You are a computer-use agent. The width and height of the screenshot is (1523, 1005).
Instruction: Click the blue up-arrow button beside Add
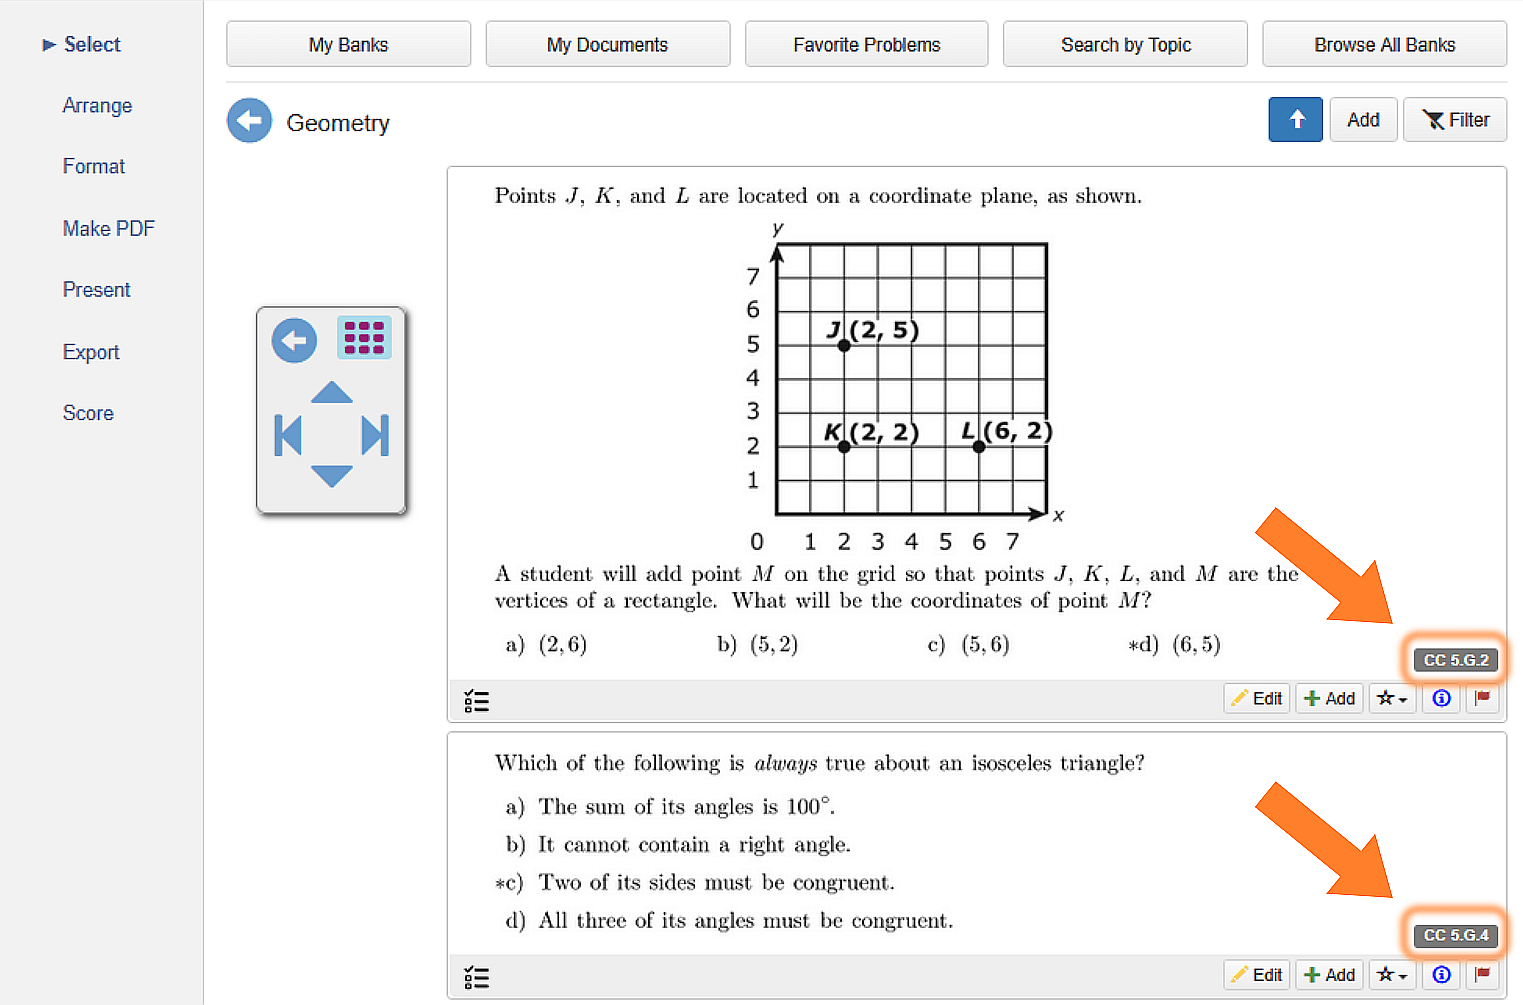pos(1295,120)
